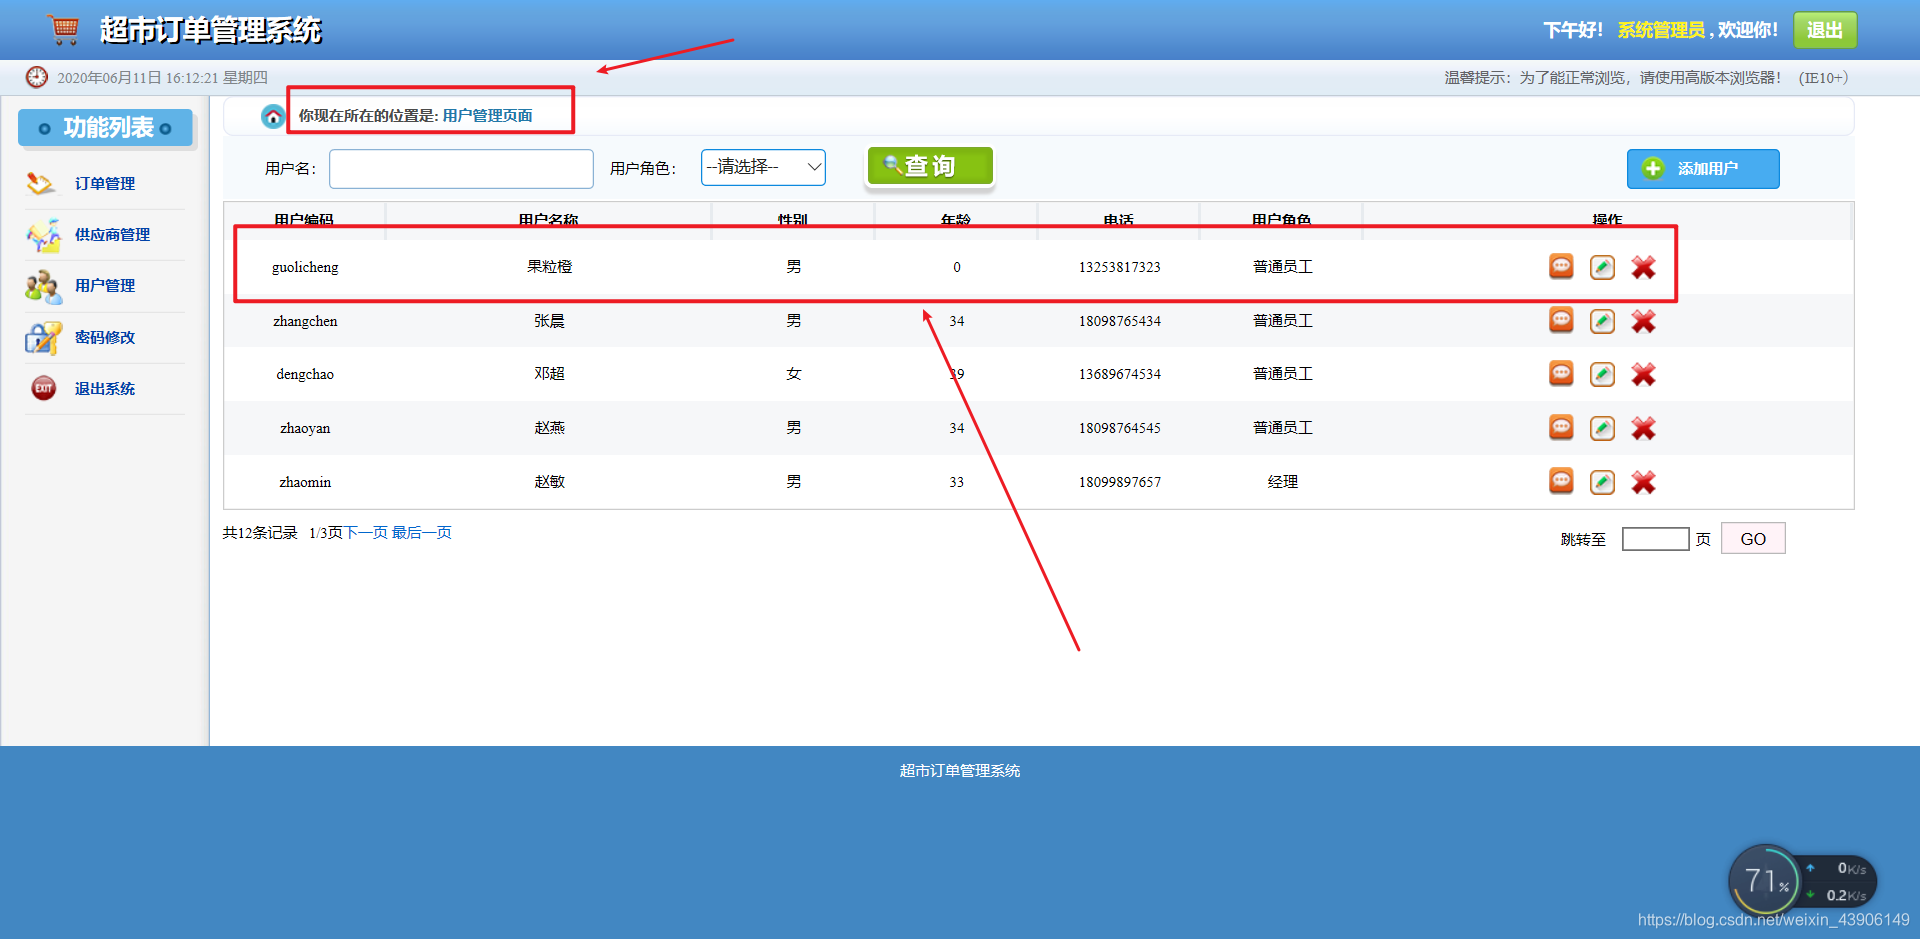View details of user dengchao

coord(1561,373)
